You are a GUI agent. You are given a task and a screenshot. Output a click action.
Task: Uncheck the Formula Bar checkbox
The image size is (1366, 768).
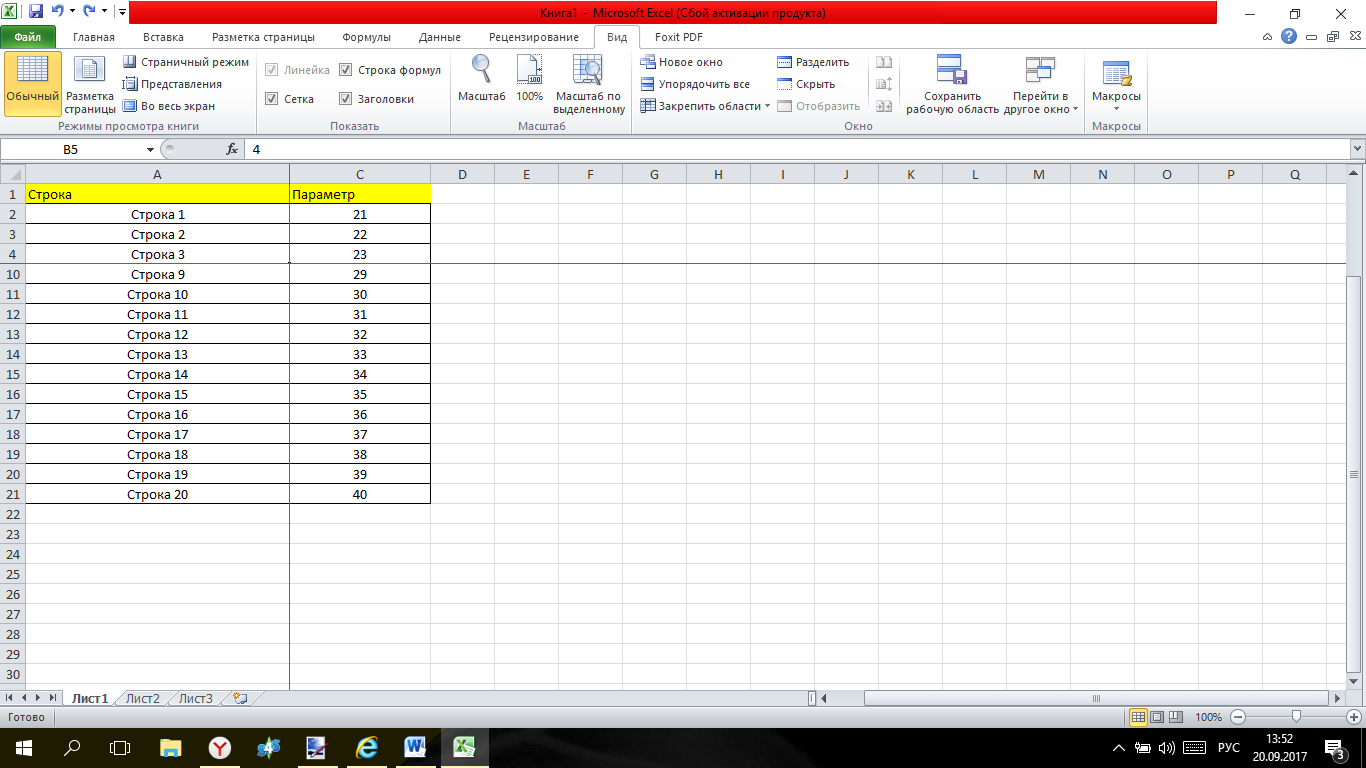(x=346, y=70)
